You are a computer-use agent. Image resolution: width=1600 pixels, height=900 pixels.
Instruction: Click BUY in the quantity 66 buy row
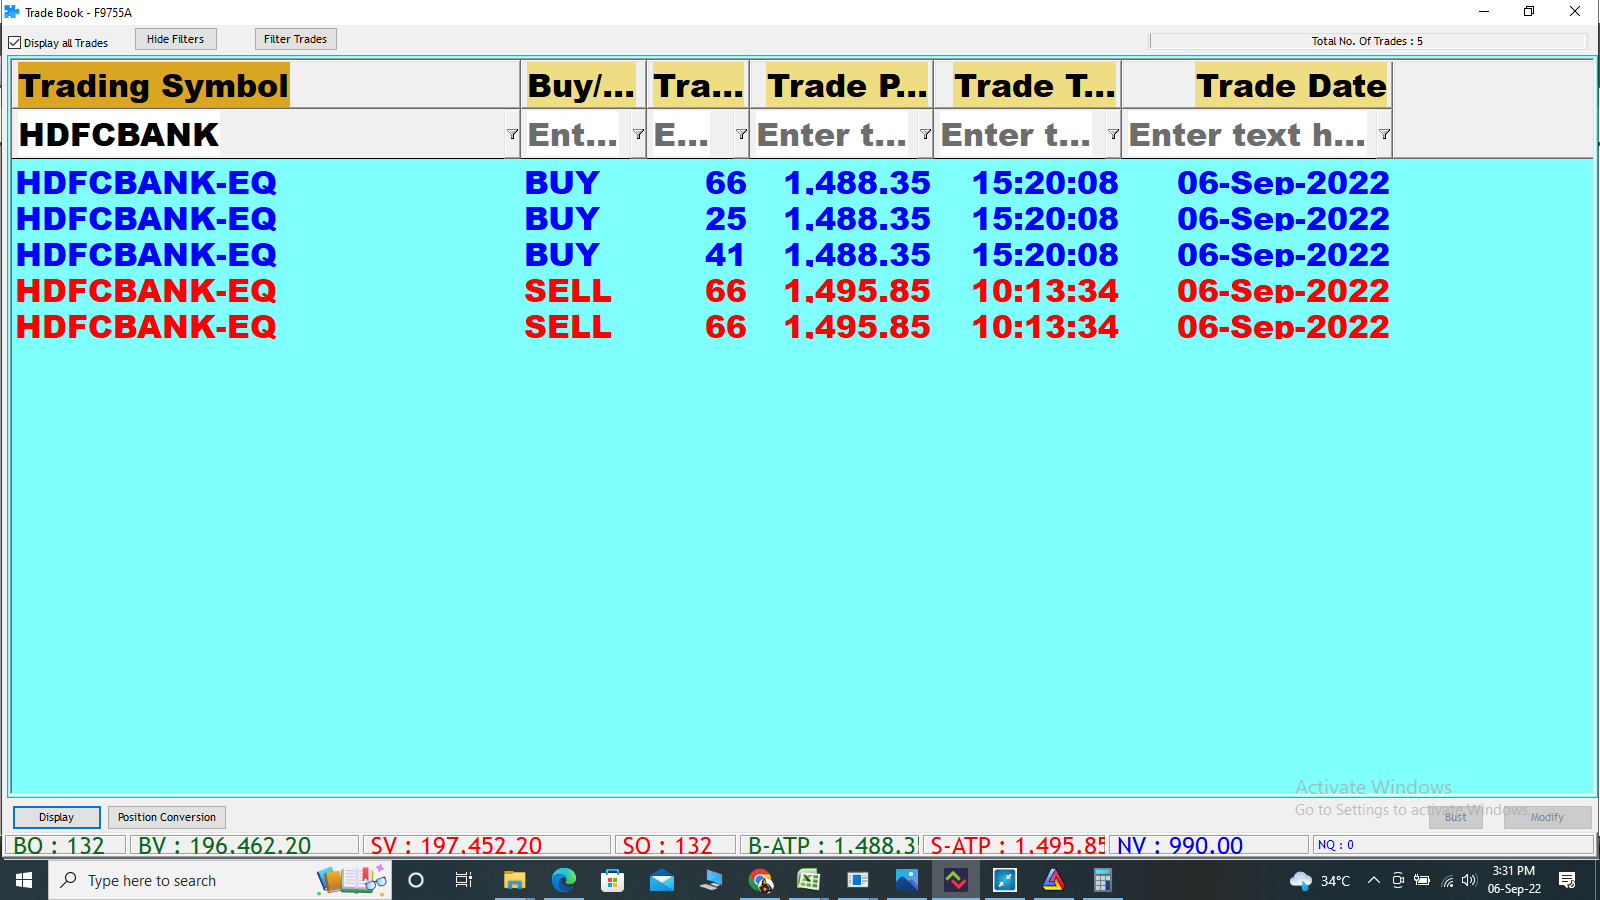pos(562,183)
